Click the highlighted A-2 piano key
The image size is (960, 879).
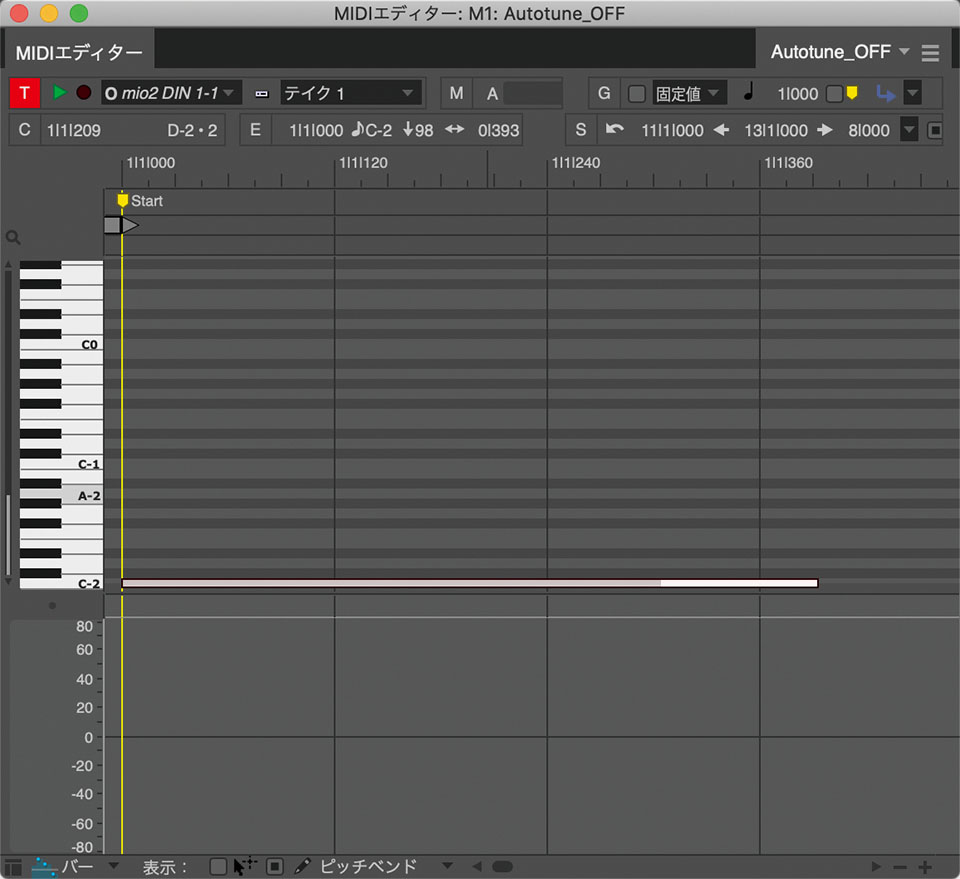pyautogui.click(x=61, y=496)
